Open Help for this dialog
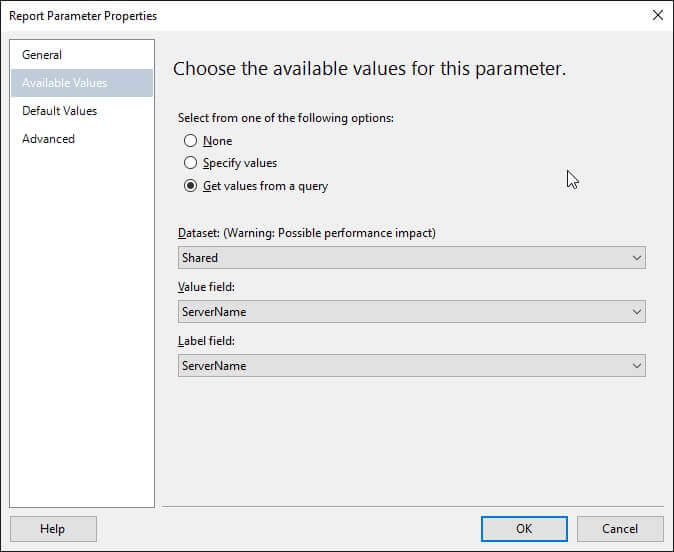Viewport: 674px width, 552px height. tap(53, 529)
